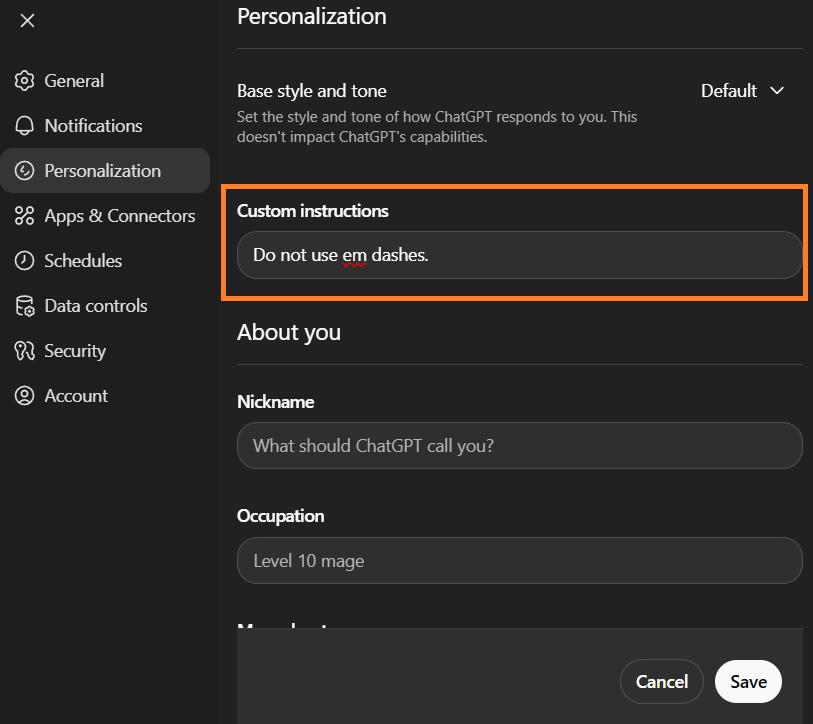Save the personalization settings

tap(748, 681)
